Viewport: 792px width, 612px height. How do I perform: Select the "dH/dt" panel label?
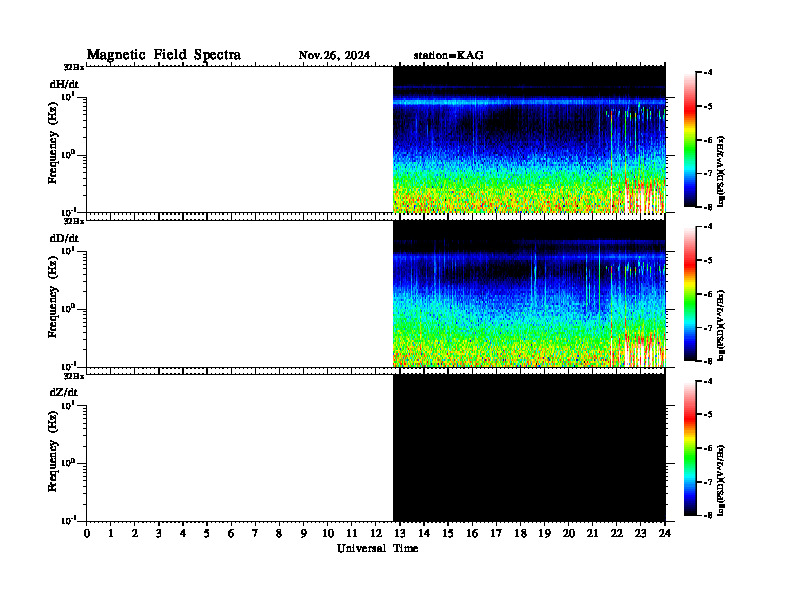point(64,84)
